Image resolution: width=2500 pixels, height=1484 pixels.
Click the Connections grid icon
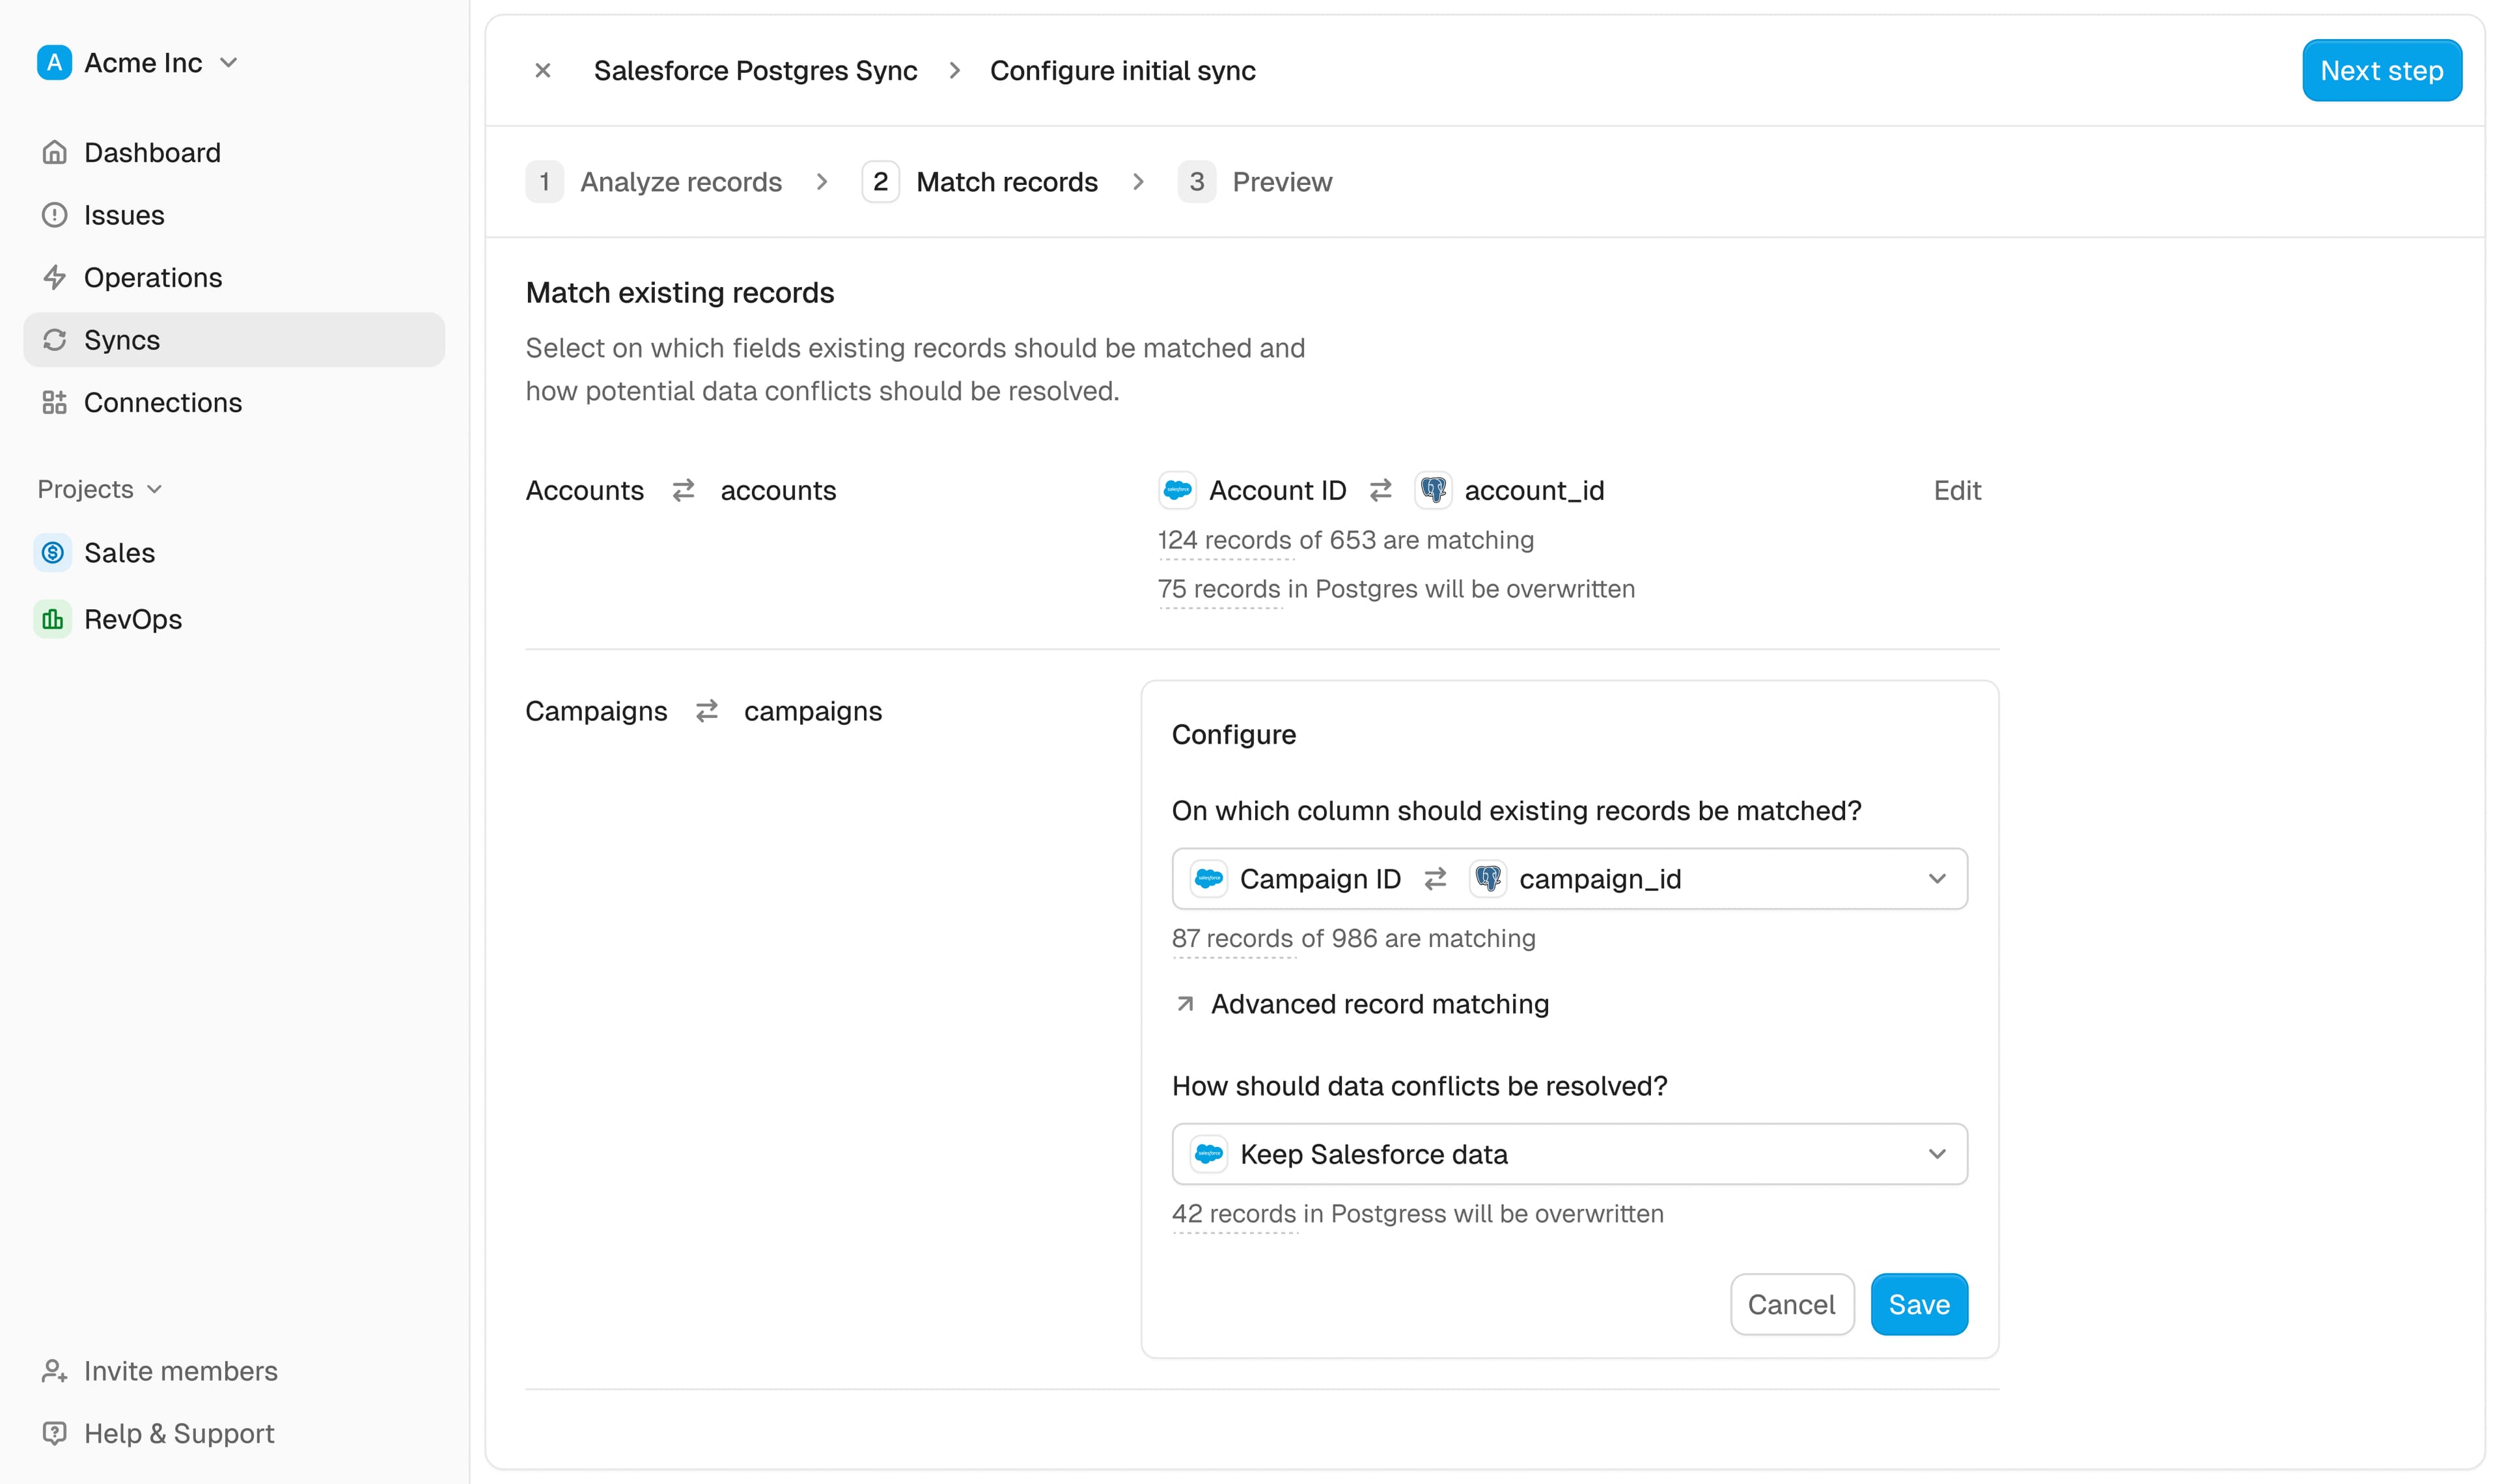(x=54, y=402)
